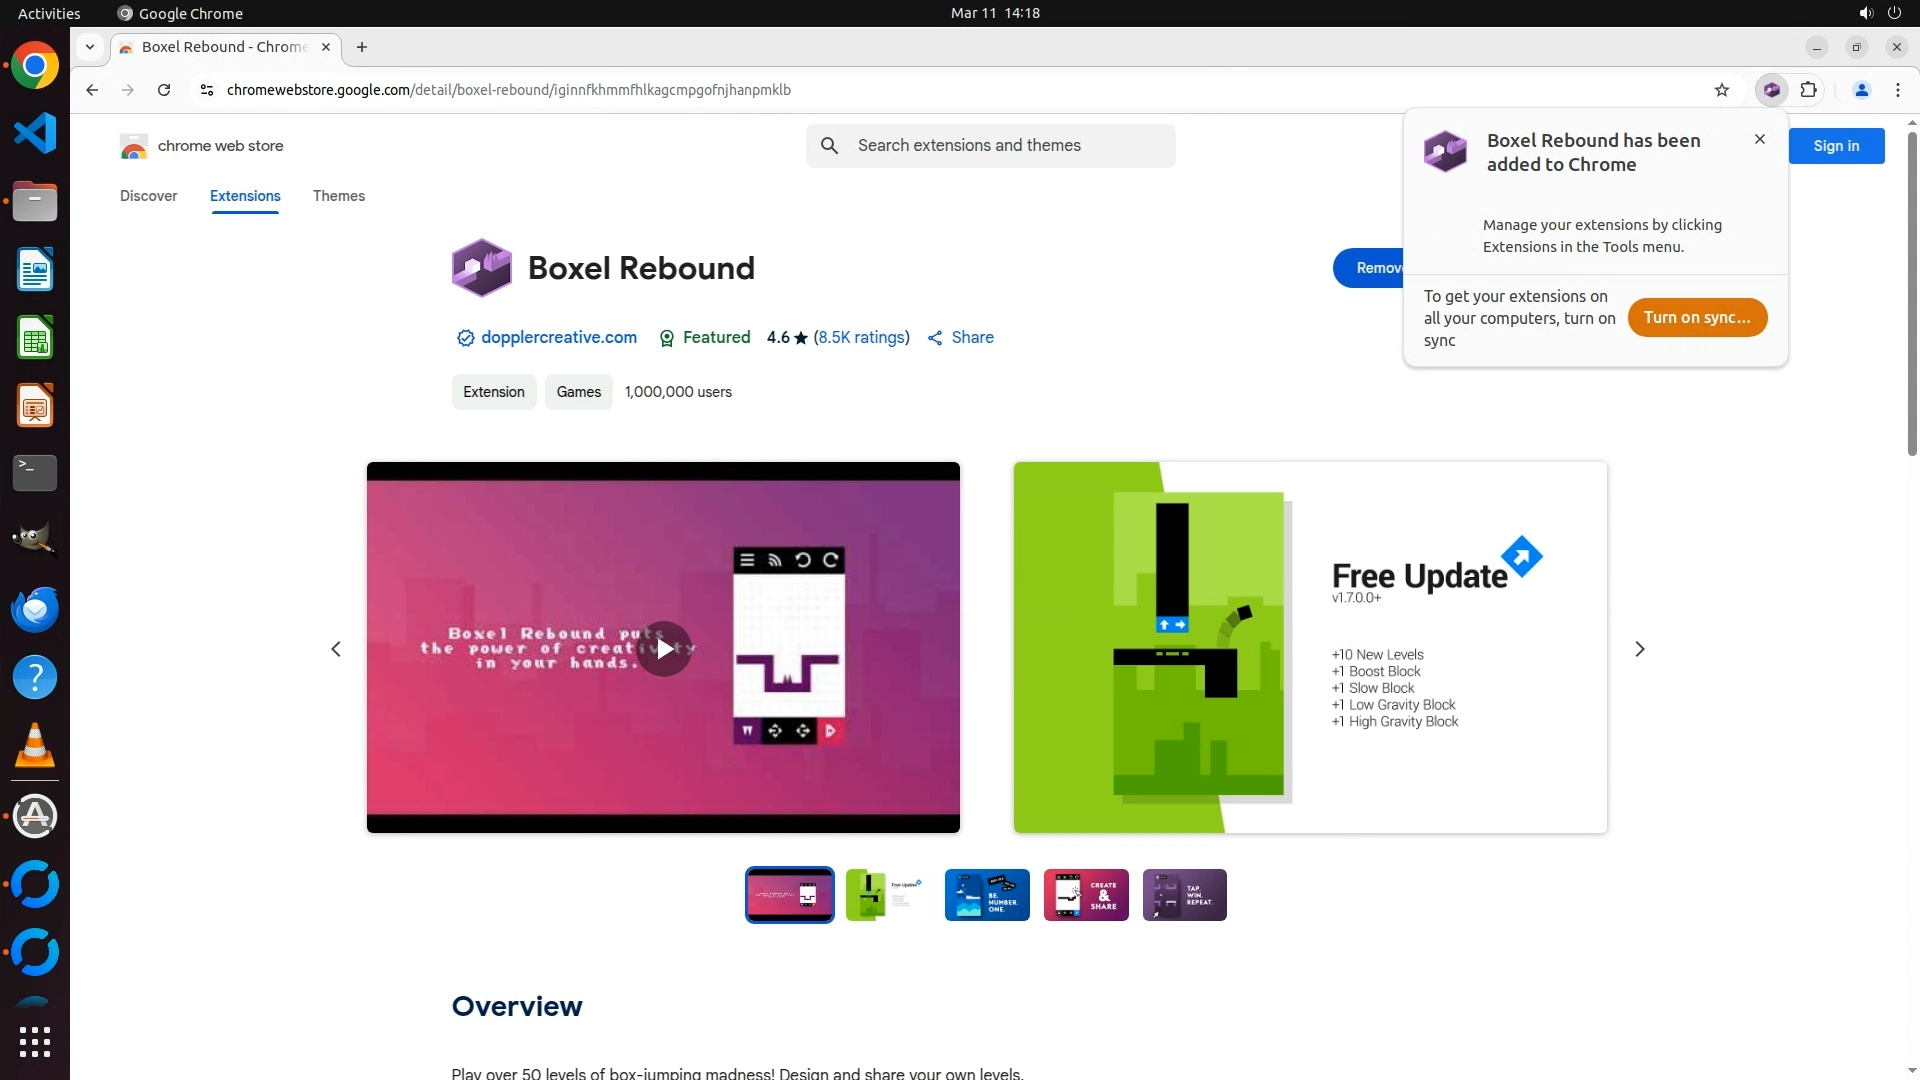Dismiss the 'added to Chrome' popup
1920x1080 pixels.
click(x=1759, y=140)
